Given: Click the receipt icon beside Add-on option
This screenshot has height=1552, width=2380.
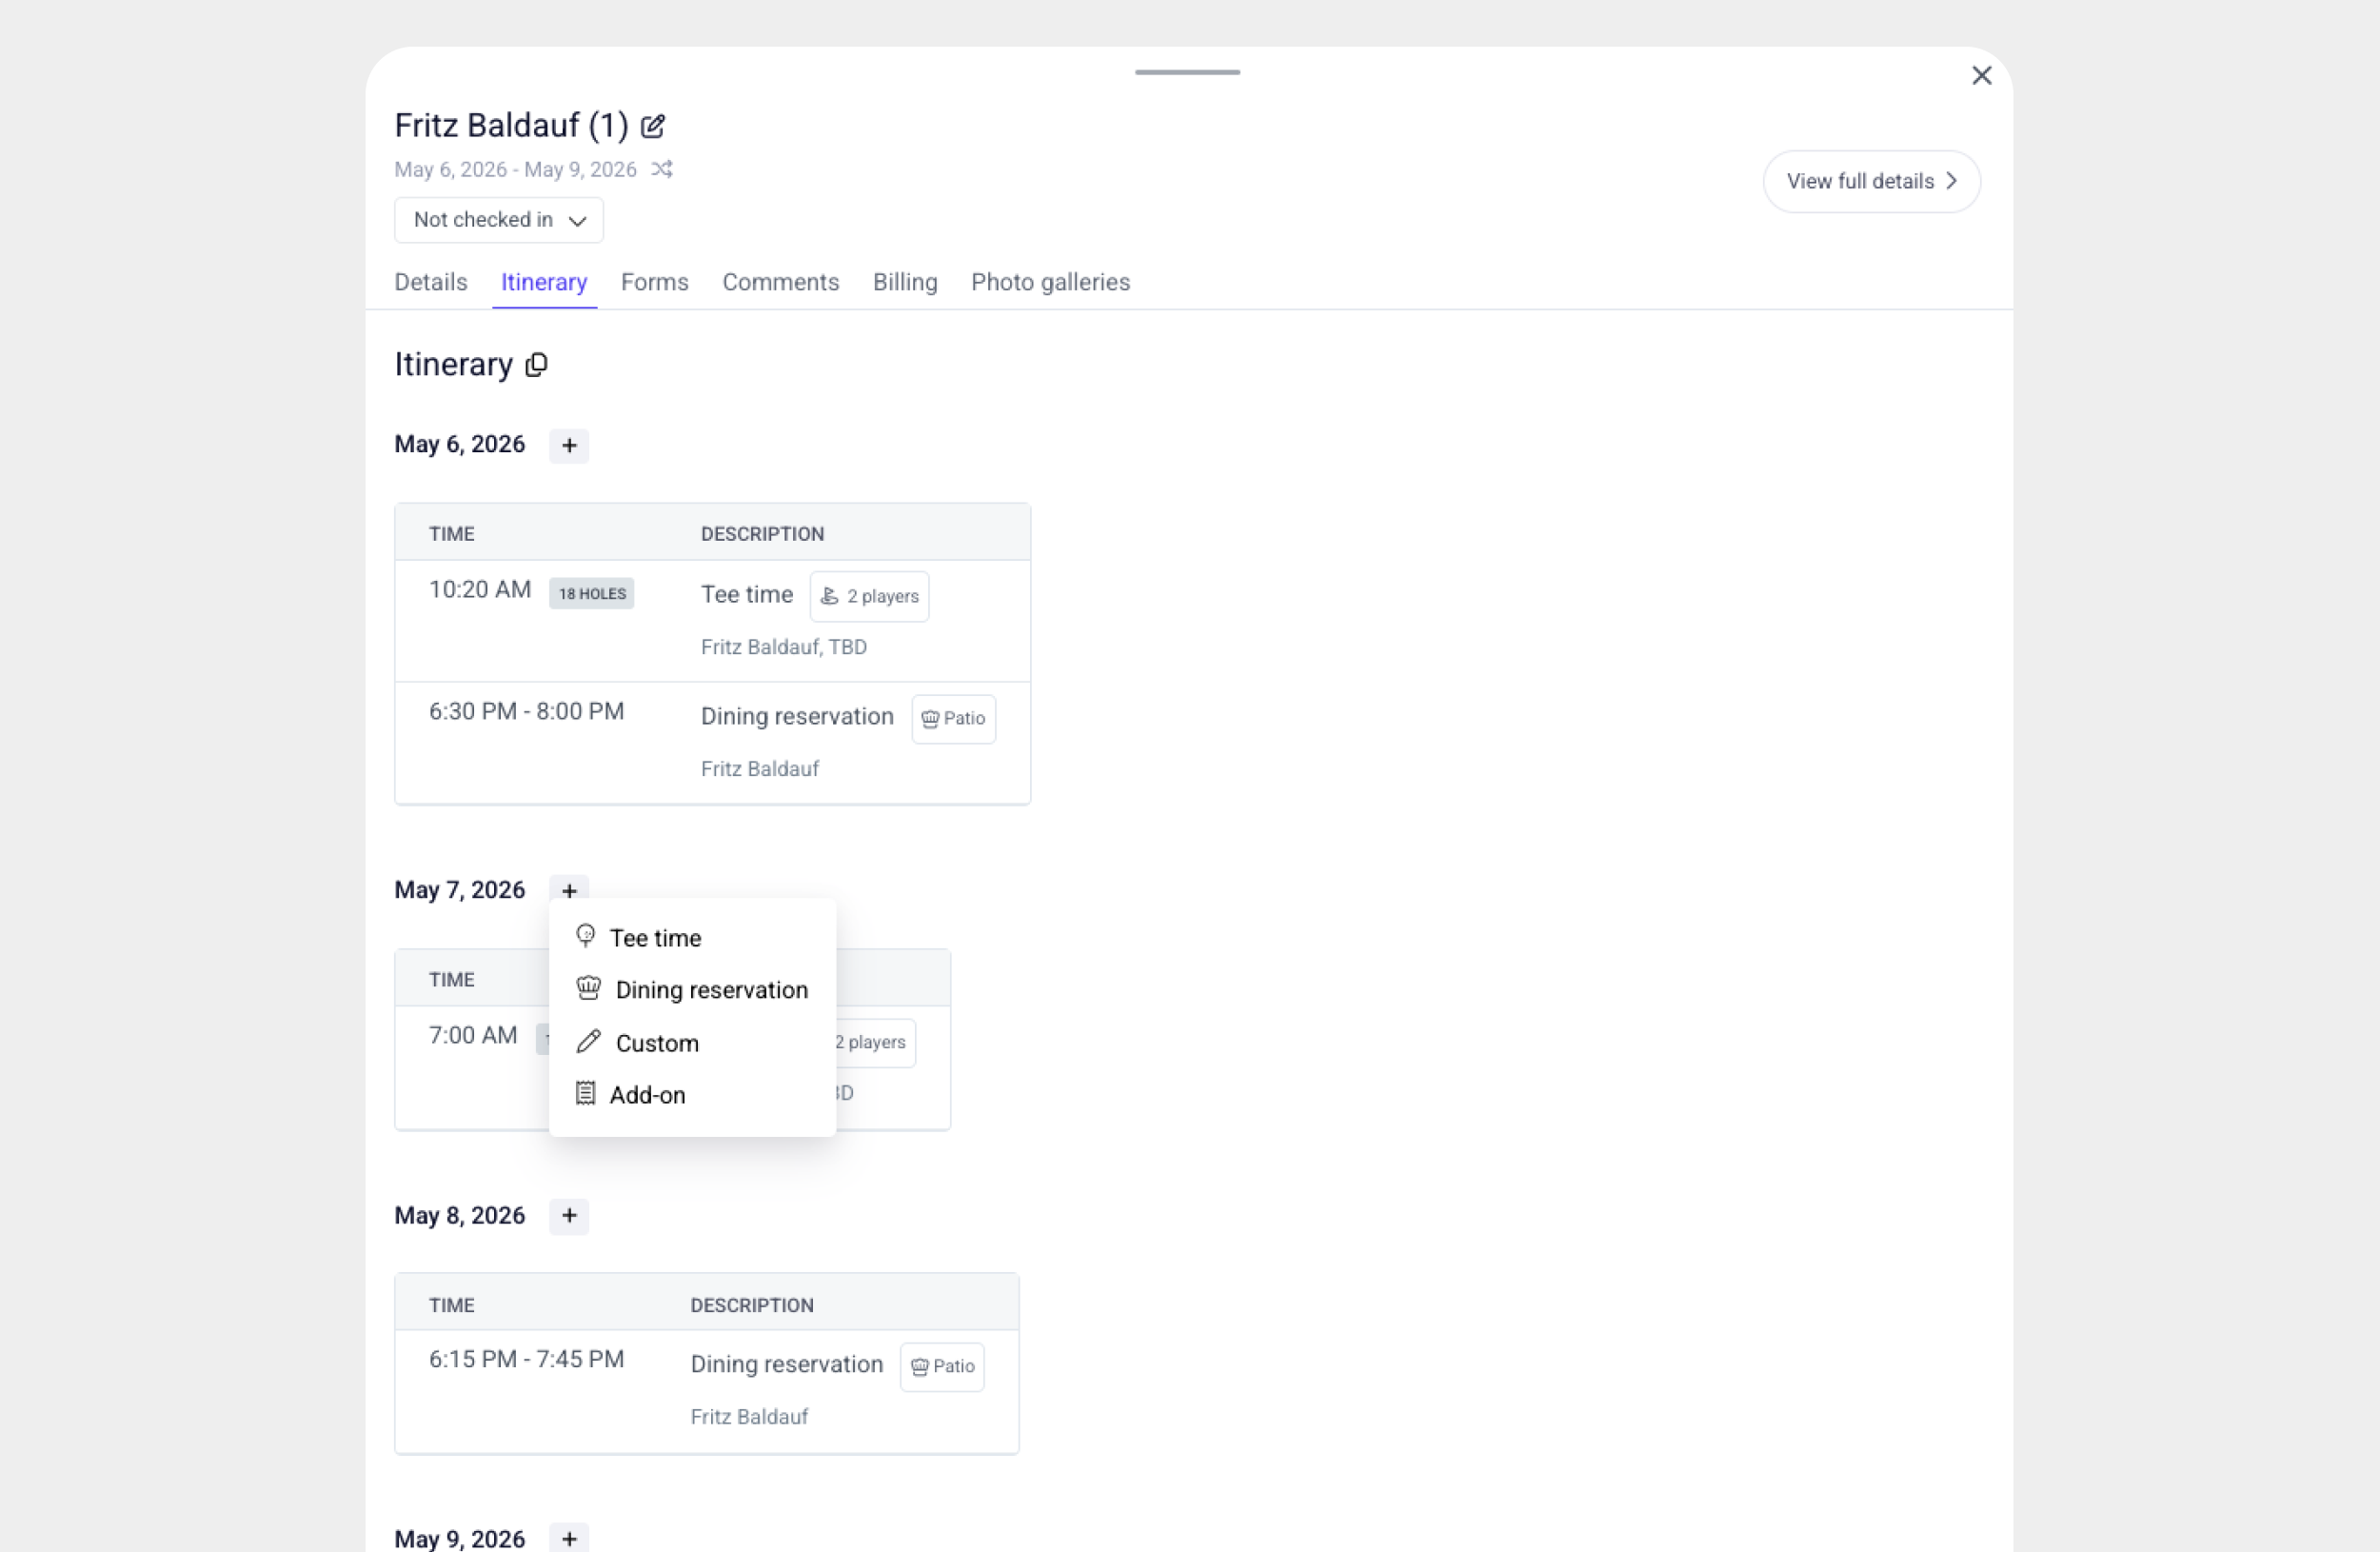Looking at the screenshot, I should point(588,1094).
